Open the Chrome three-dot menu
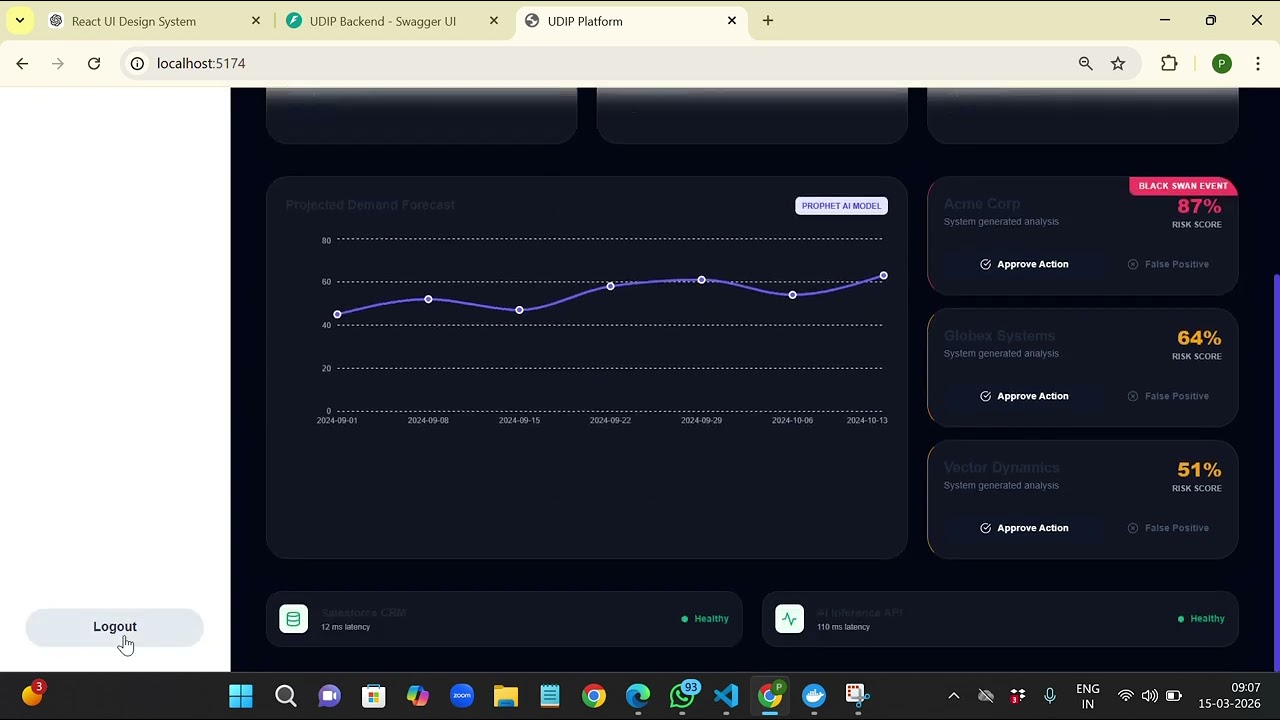 1258,63
